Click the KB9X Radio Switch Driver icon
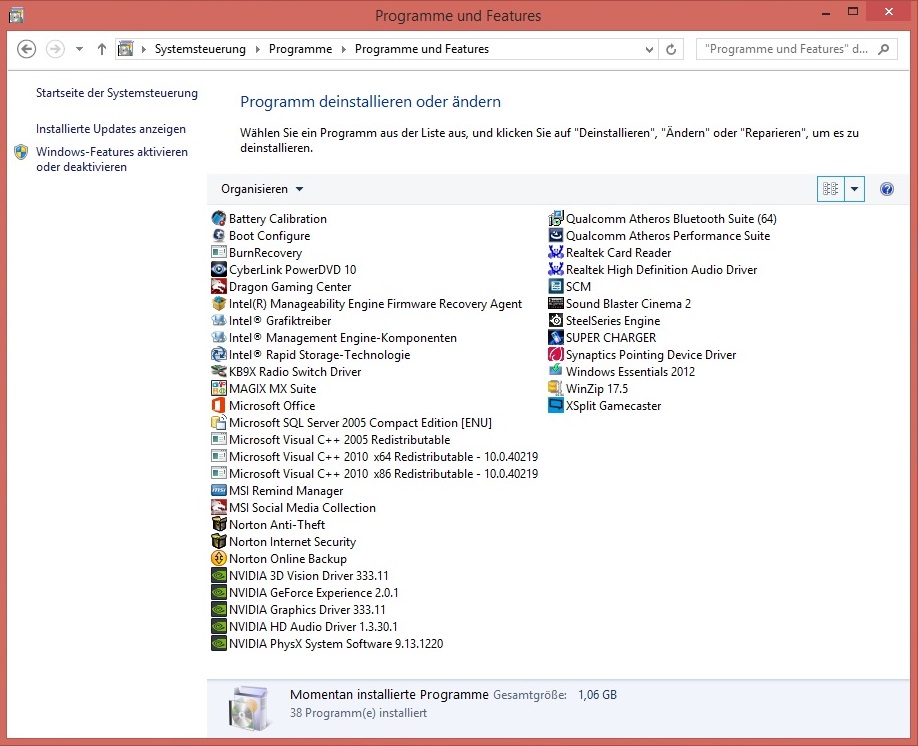This screenshot has height=746, width=918. (218, 371)
